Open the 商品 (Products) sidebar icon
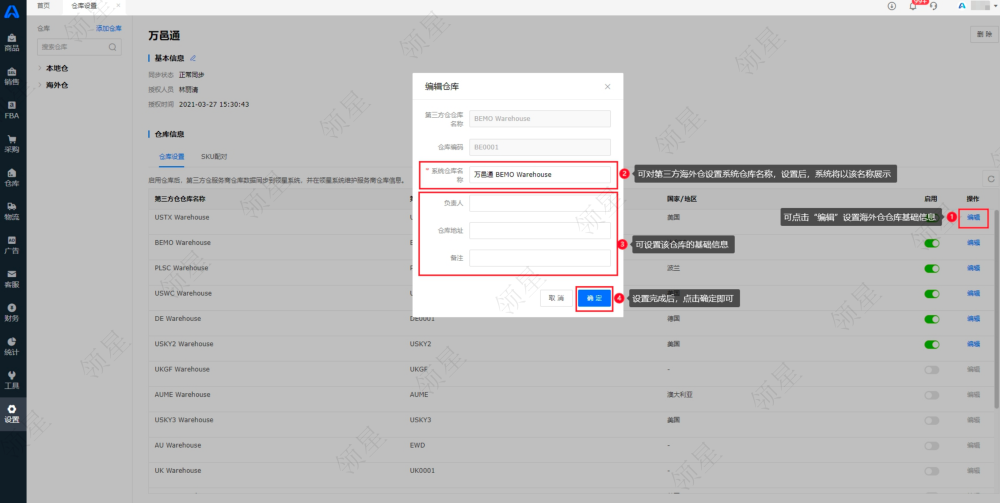The height and width of the screenshot is (503, 1000). [12, 42]
